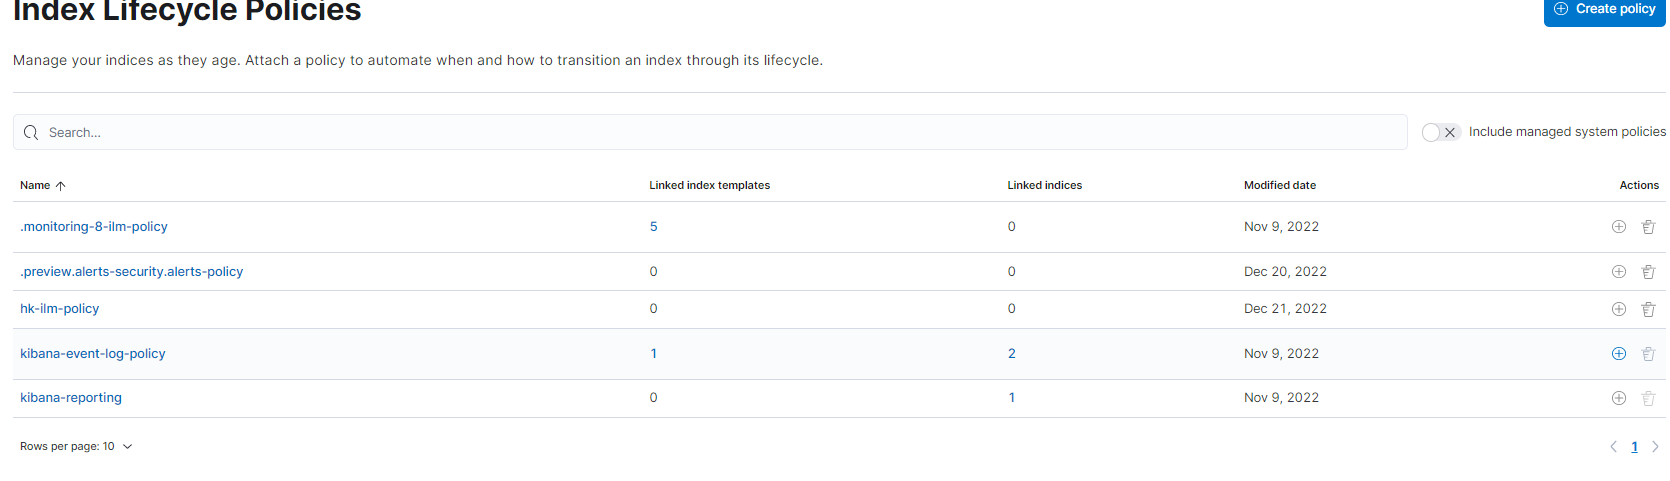This screenshot has width=1670, height=481.
Task: Select page 1 in pagination
Action: coord(1634,447)
